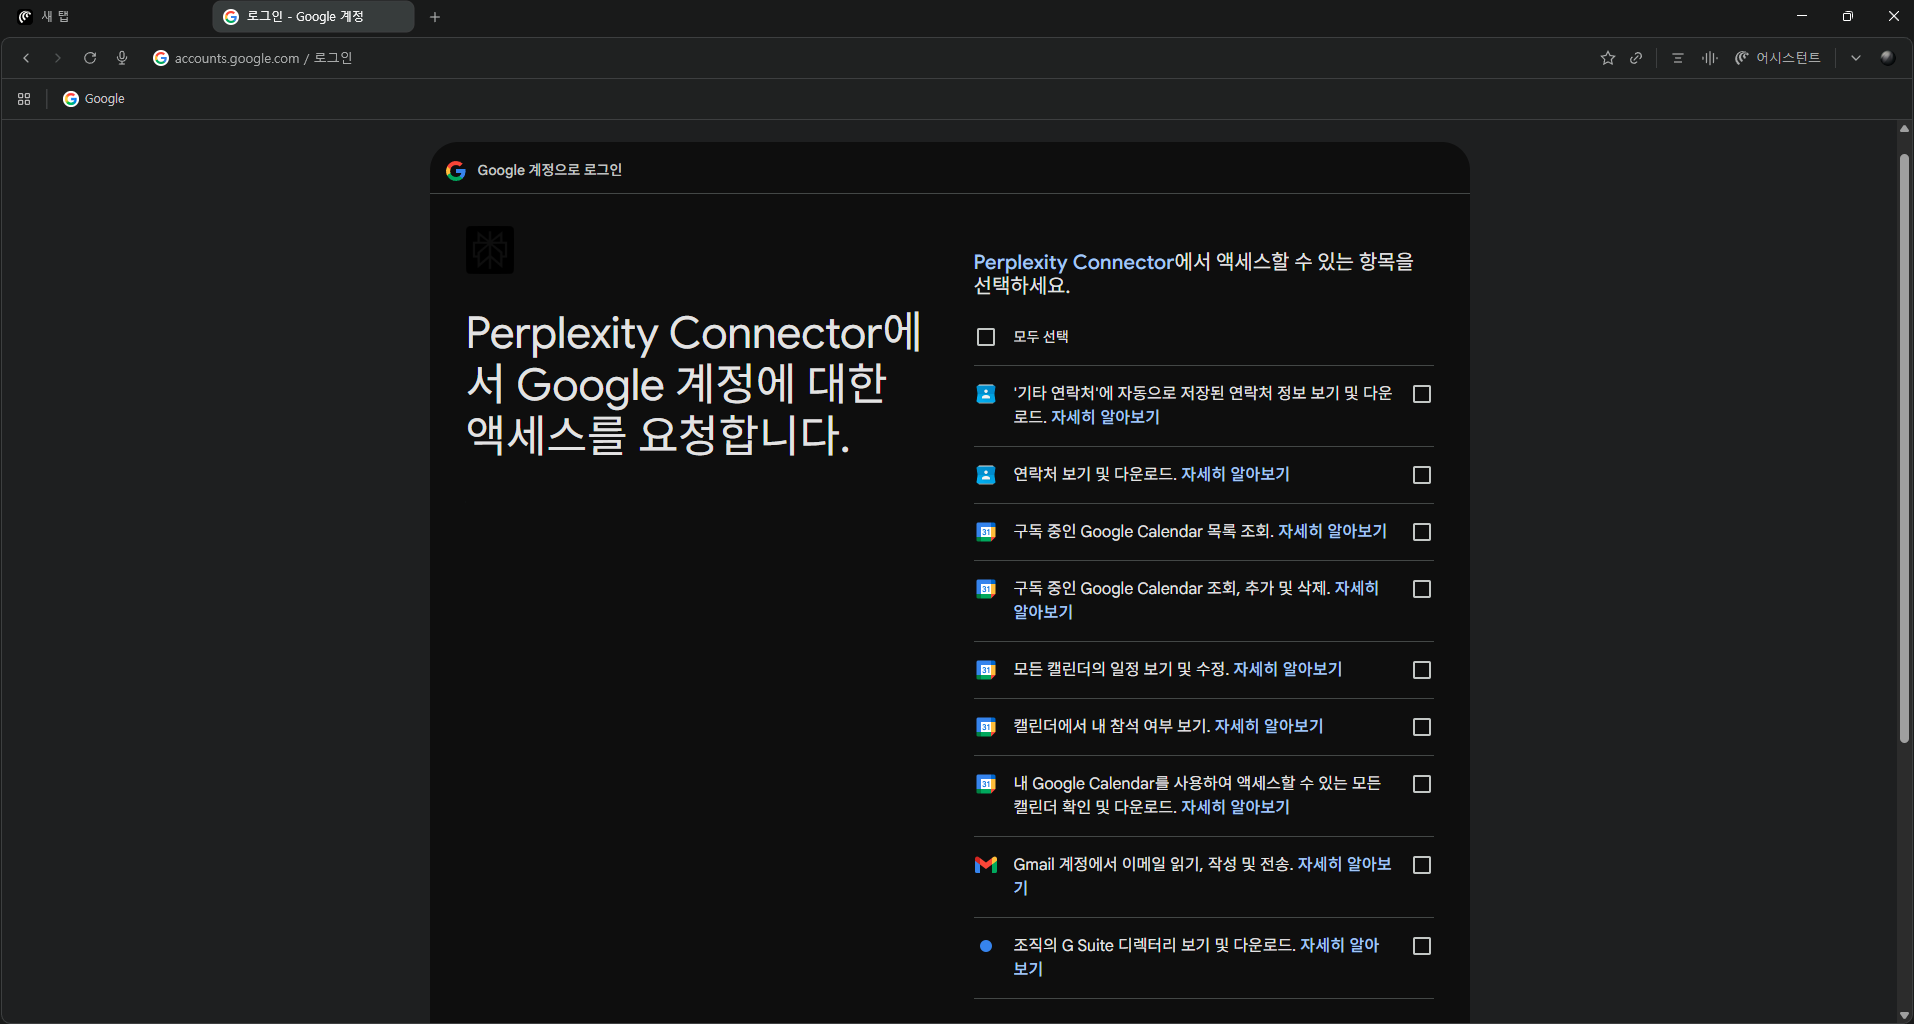The image size is (1914, 1024).
Task: Switch to the '새 탭' tab
Action: (x=106, y=17)
